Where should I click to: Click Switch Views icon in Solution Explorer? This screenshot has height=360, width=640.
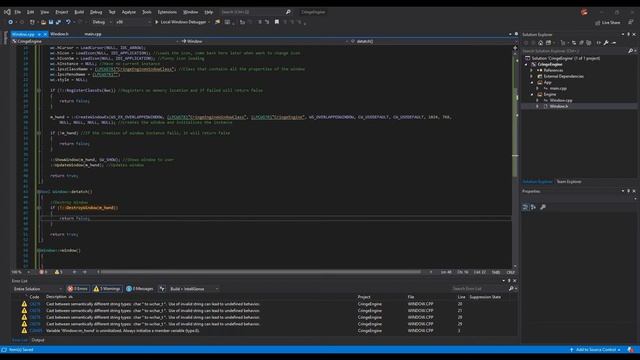pyautogui.click(x=549, y=43)
